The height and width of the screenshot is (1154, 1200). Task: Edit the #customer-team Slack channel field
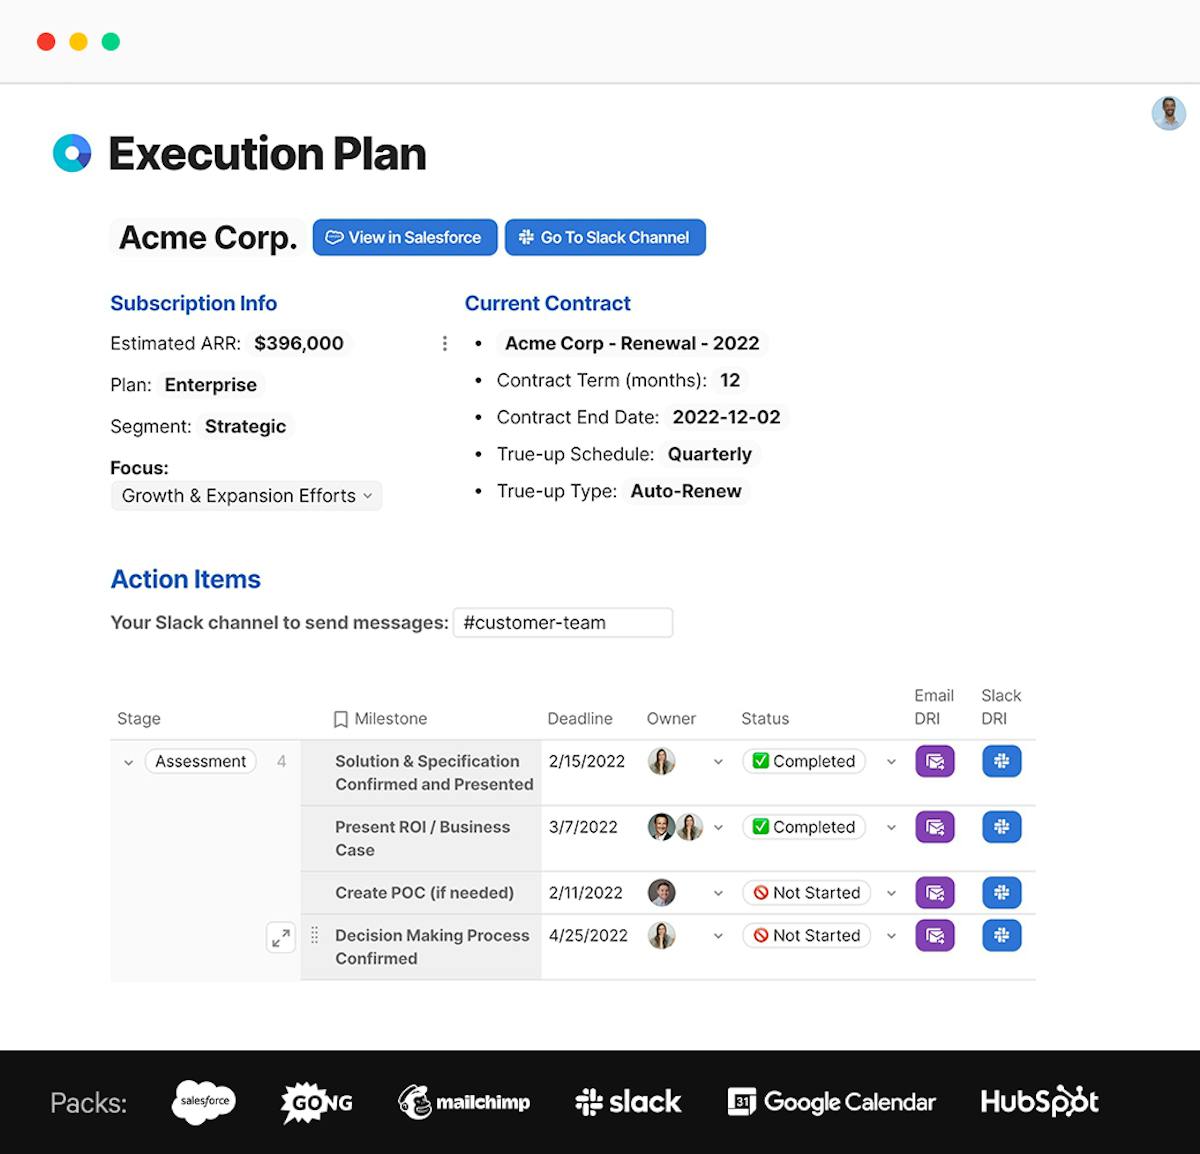(563, 622)
